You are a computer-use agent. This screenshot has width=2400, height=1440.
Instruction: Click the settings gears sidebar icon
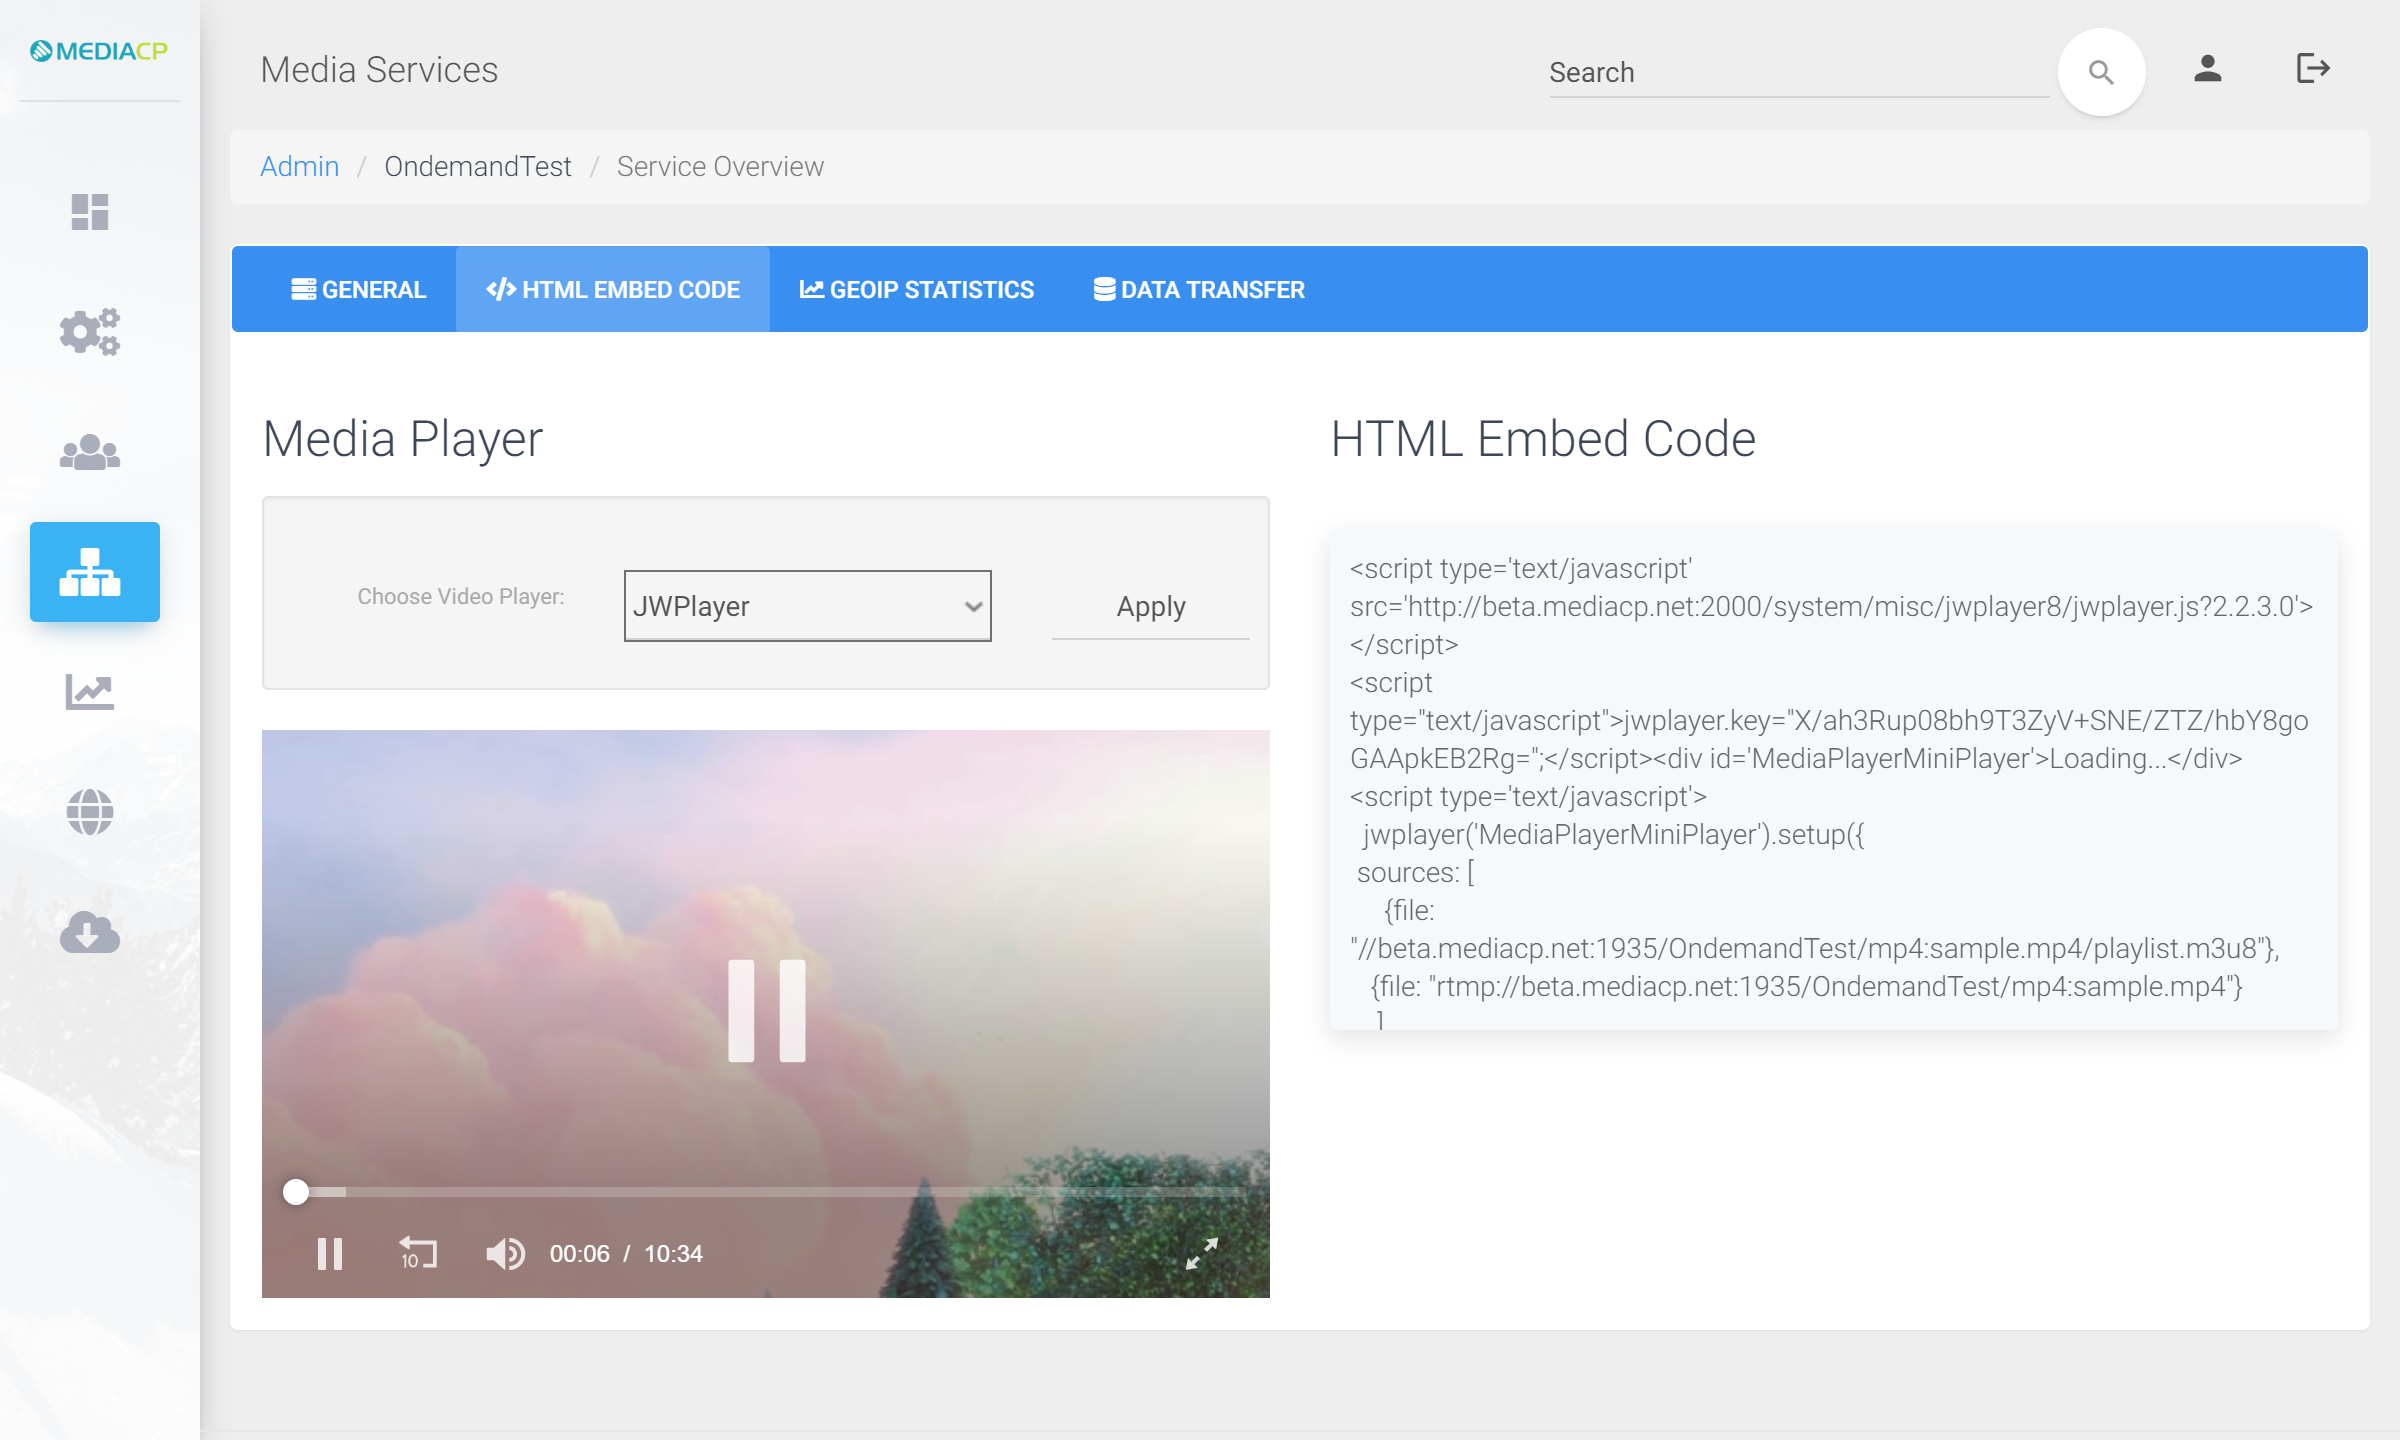(90, 332)
